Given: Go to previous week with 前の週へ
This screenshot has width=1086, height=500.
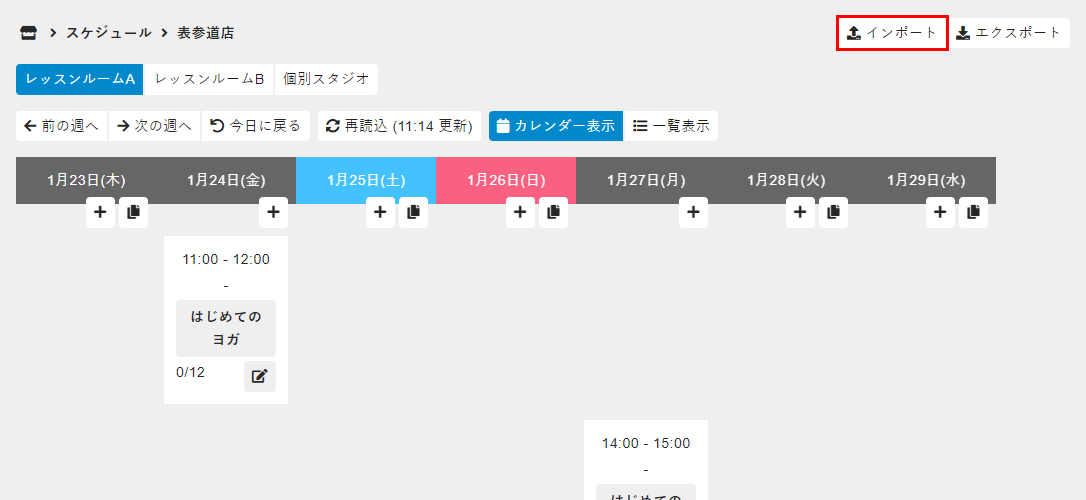Looking at the screenshot, I should click(x=62, y=126).
